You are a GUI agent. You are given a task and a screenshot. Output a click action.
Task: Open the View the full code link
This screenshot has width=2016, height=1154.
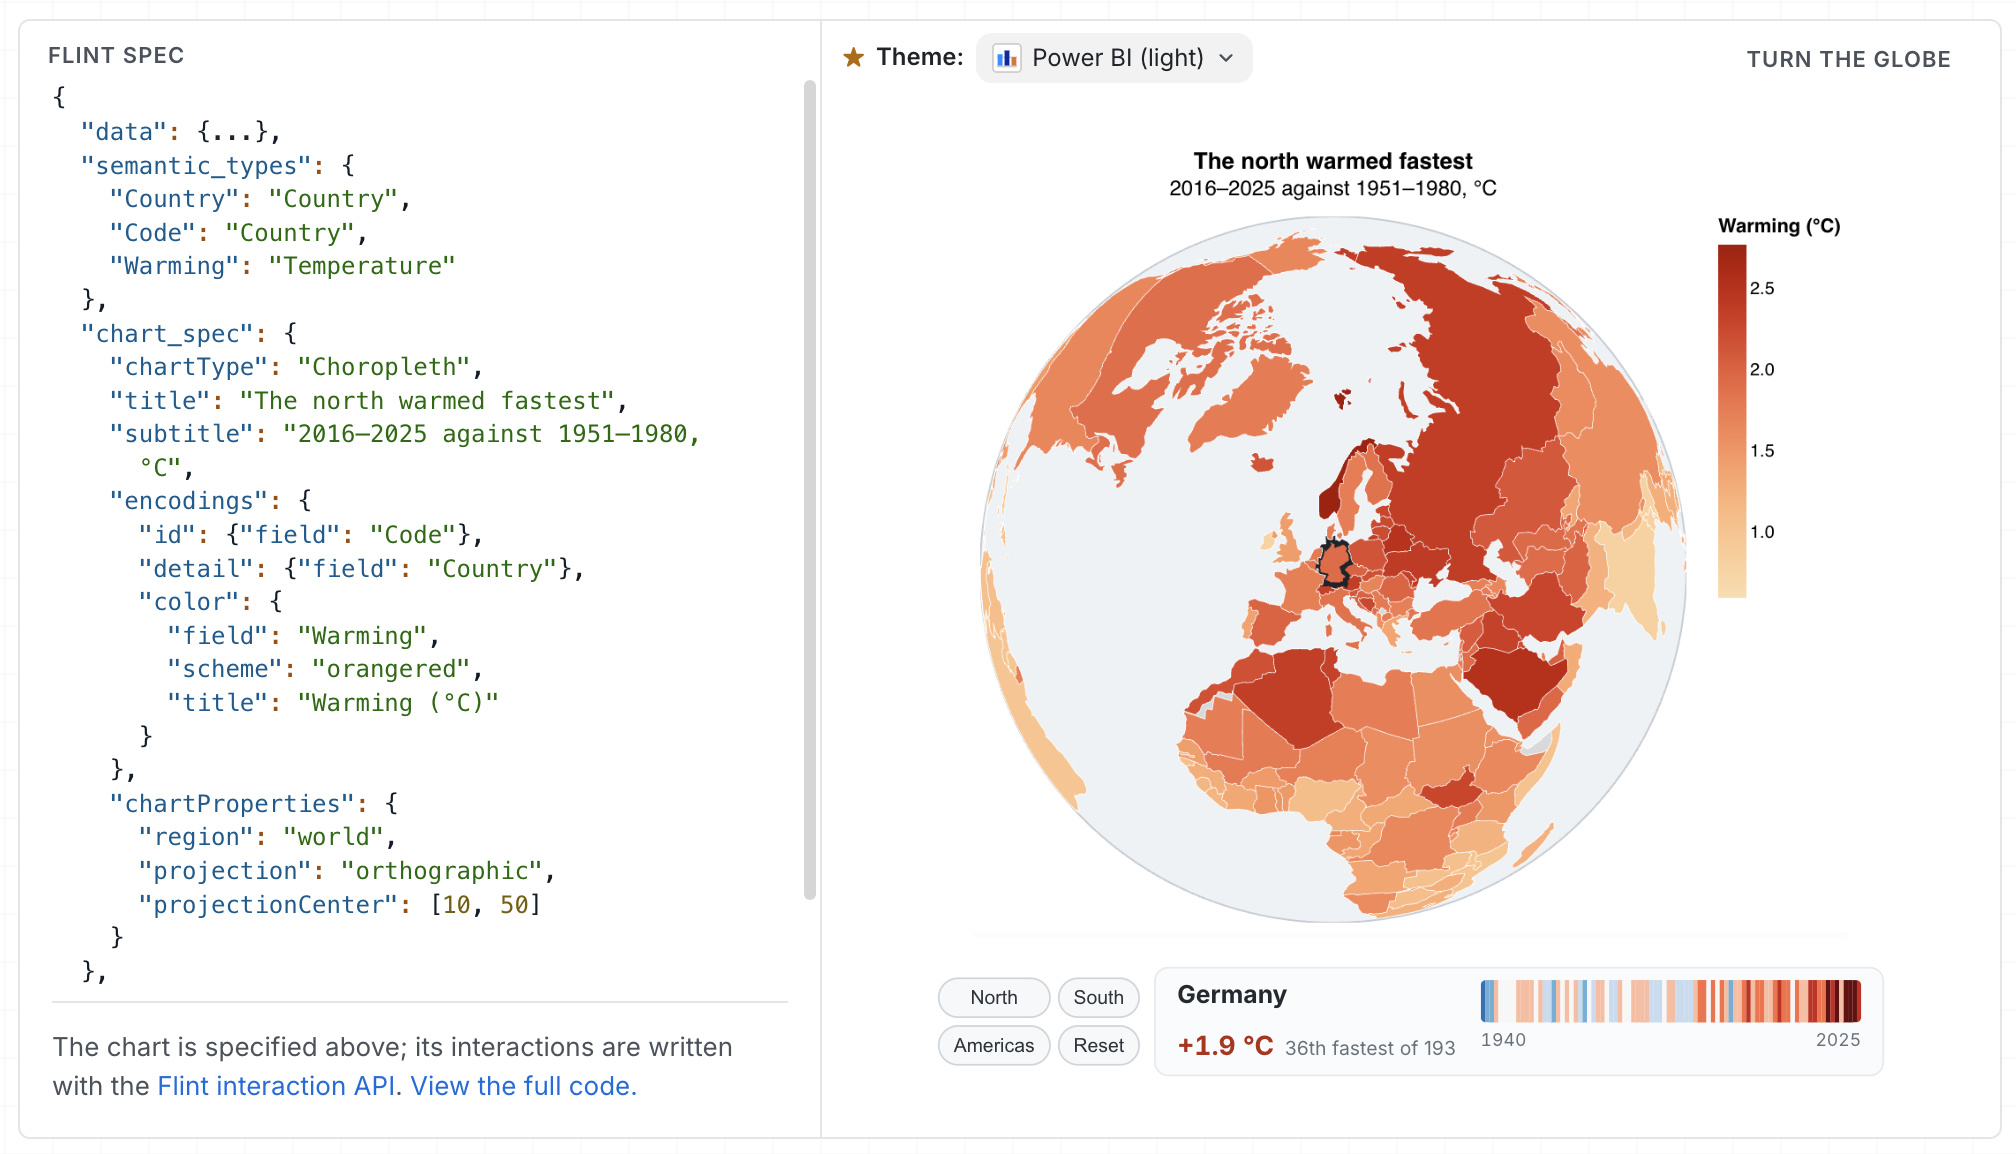pos(523,1086)
